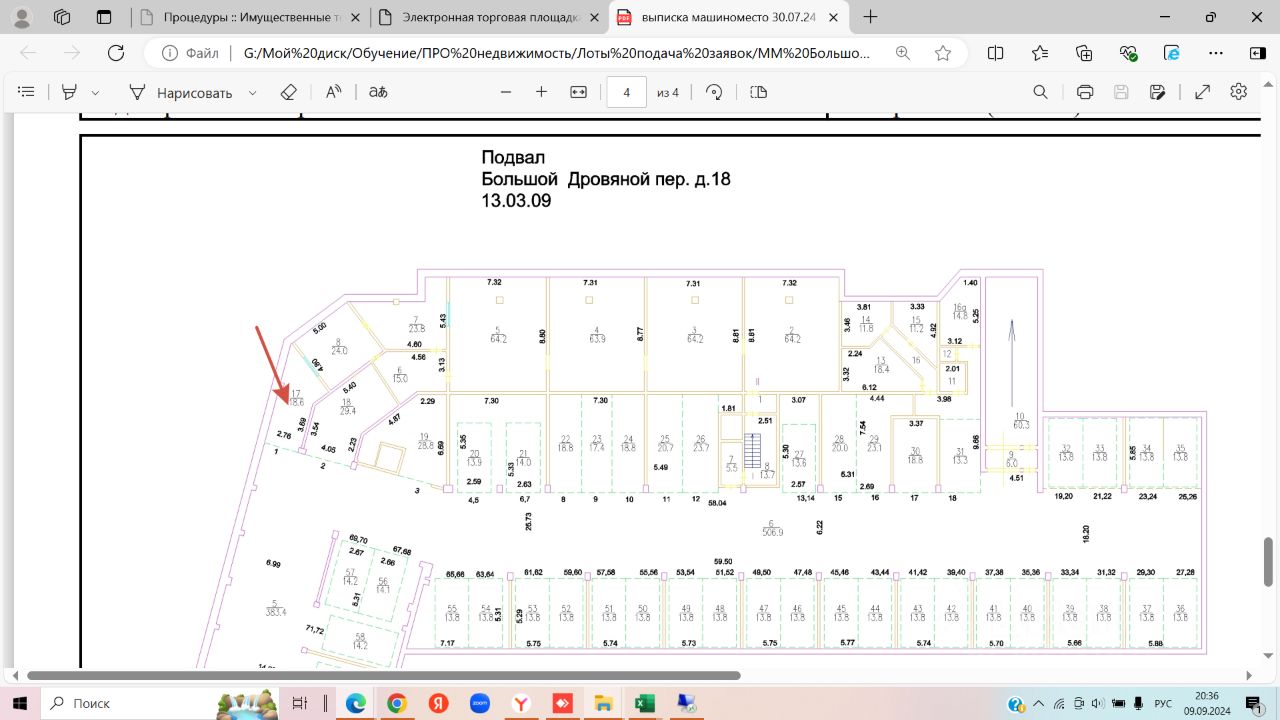Show hidden system tray icons

pos(1038,703)
